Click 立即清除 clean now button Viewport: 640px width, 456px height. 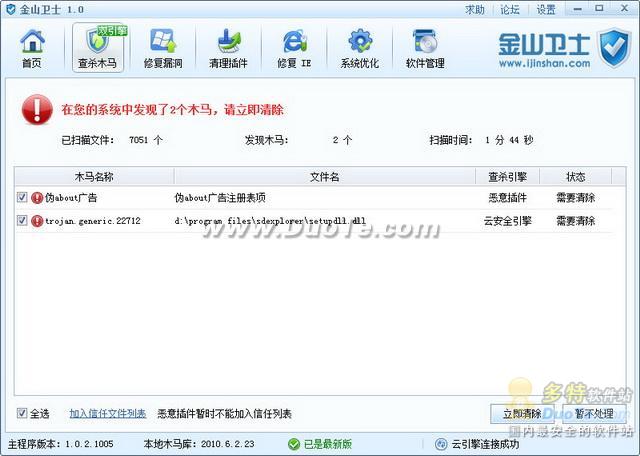tap(522, 414)
